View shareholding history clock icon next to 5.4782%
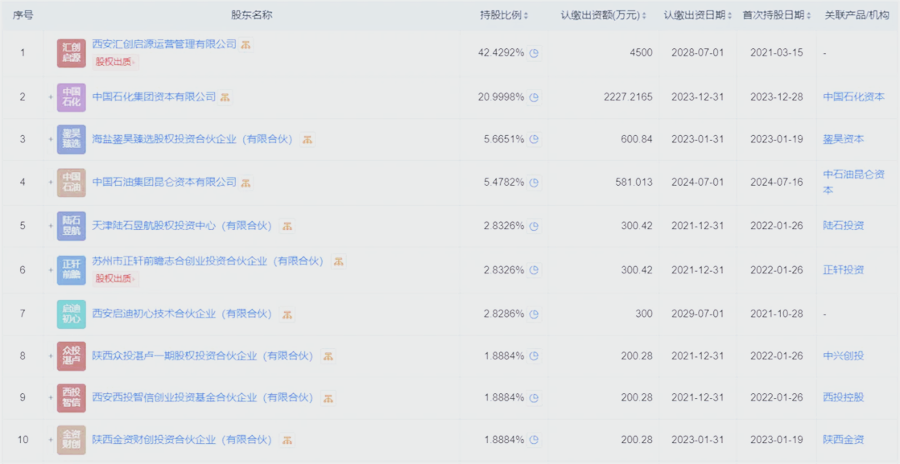Screen dimensions: 900x464 [x=534, y=183]
